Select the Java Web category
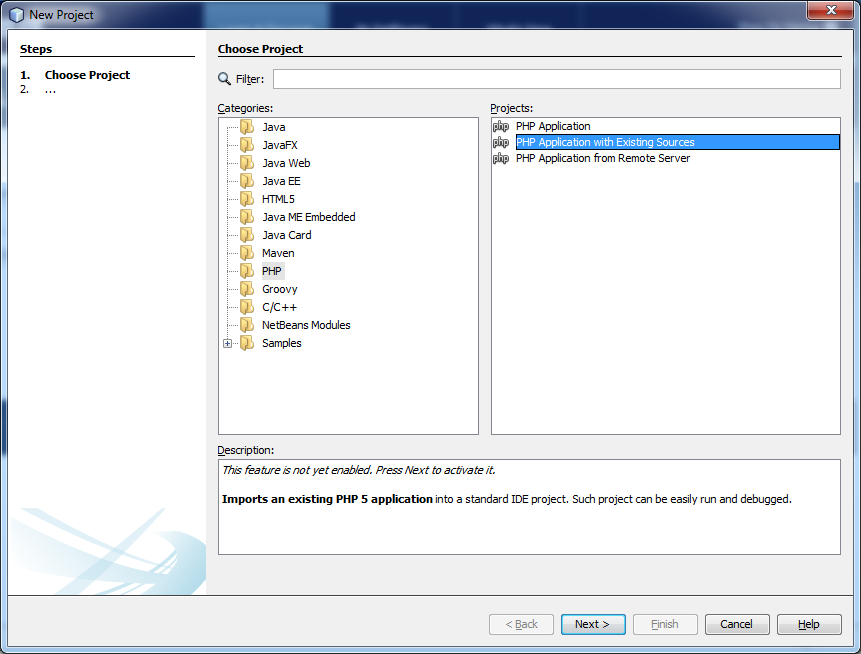This screenshot has height=654, width=861. 286,163
